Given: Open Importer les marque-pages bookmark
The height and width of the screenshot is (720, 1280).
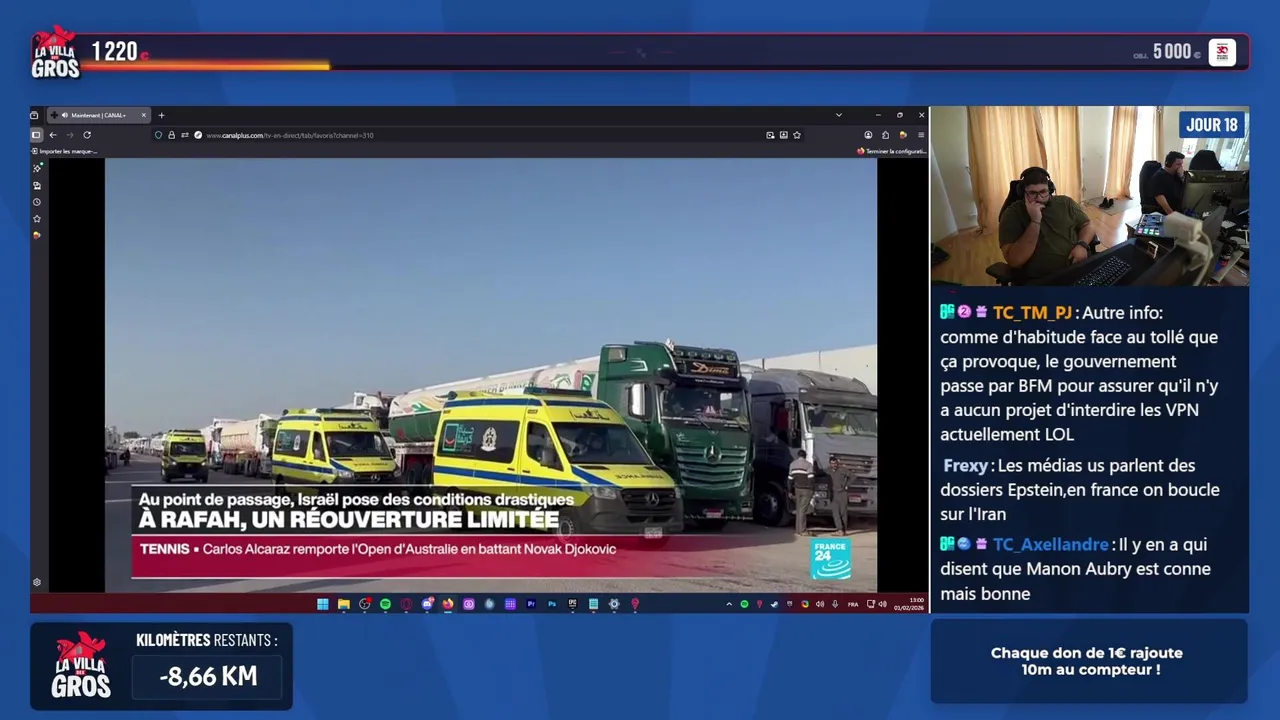Looking at the screenshot, I should (65, 151).
